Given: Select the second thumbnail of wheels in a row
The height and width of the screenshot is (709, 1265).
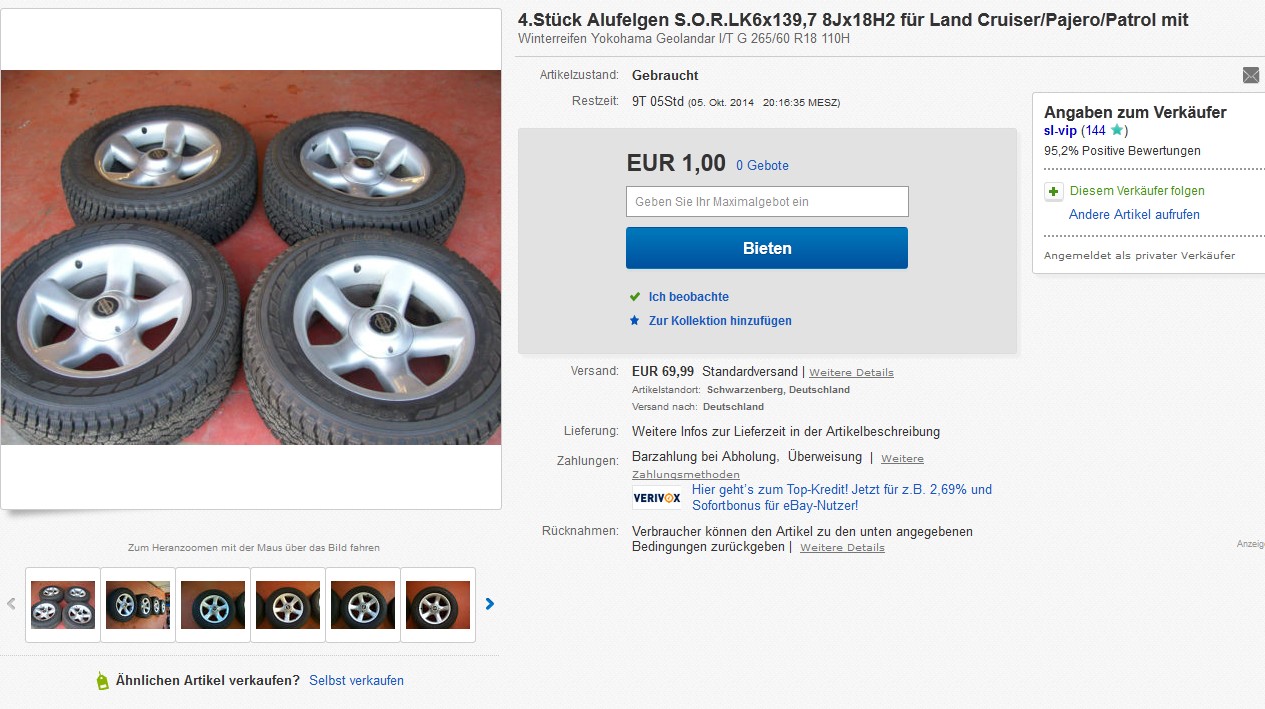Looking at the screenshot, I should pos(138,604).
